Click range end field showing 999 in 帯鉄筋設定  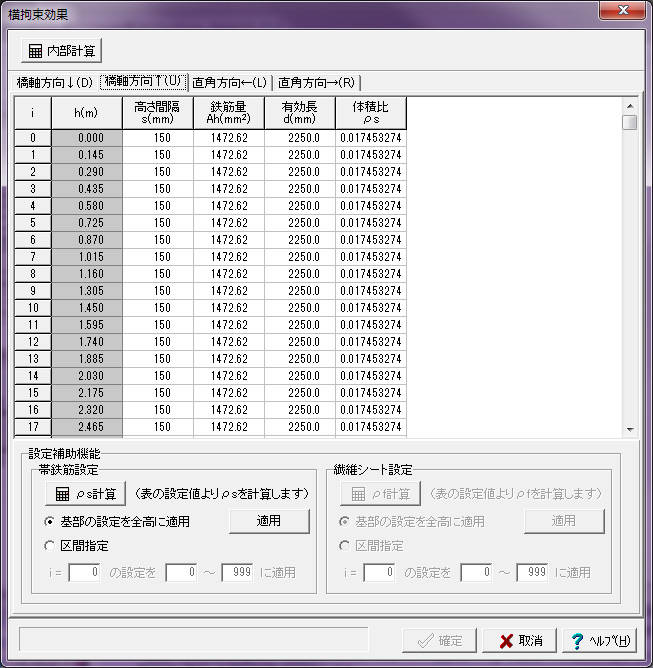pos(237,572)
